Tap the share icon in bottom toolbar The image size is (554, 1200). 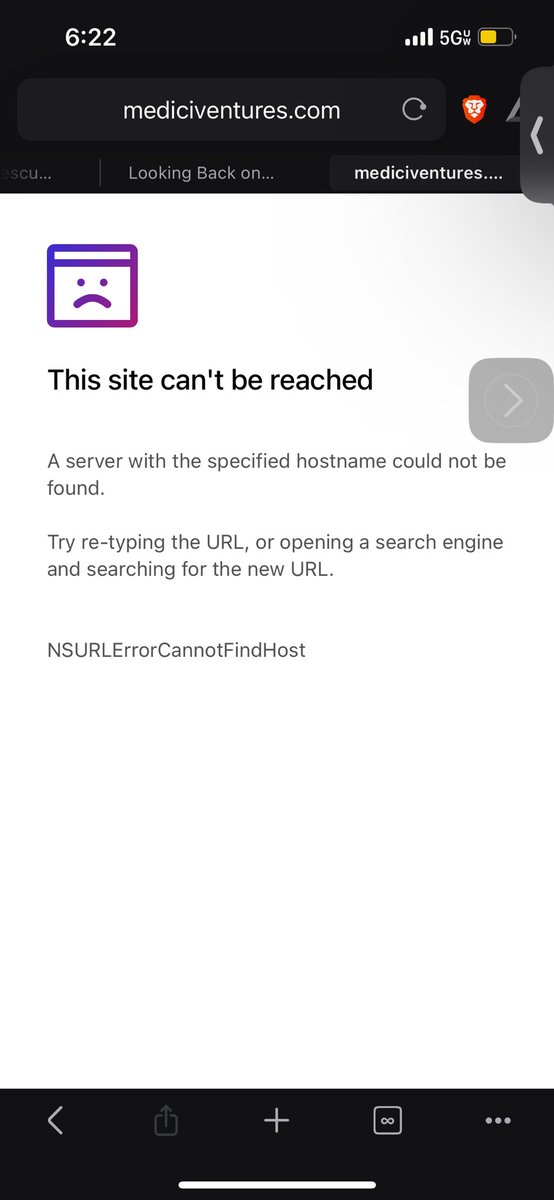click(x=166, y=1122)
